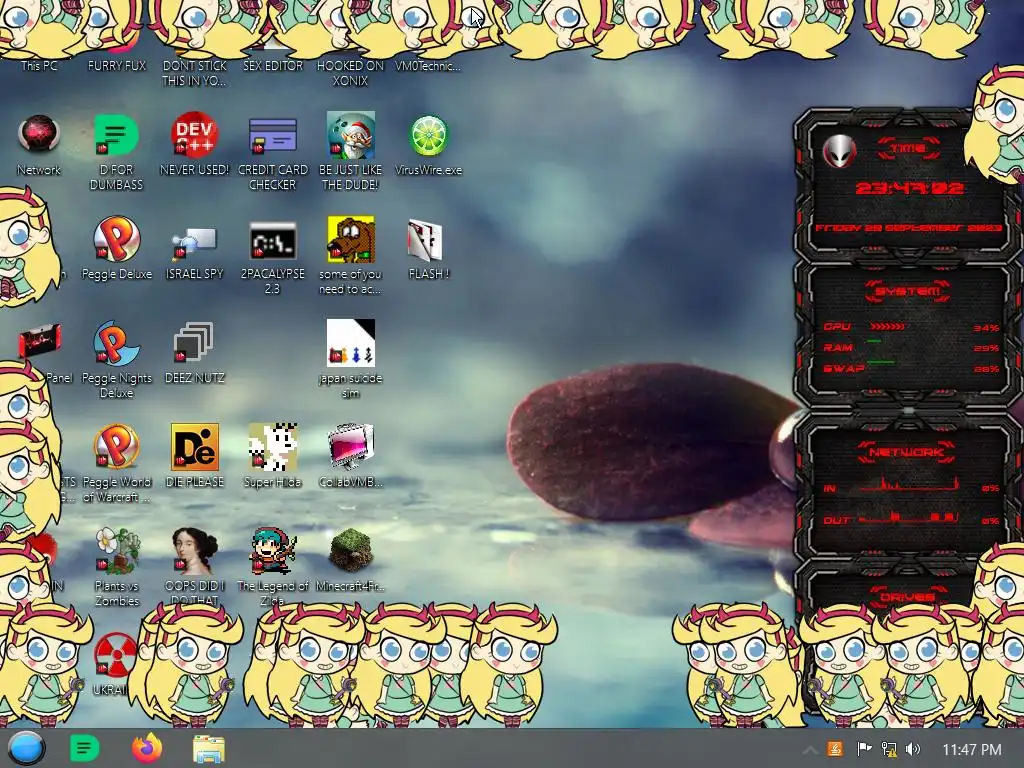Open the CREDIT CARD CHECKER shortcut

272,135
